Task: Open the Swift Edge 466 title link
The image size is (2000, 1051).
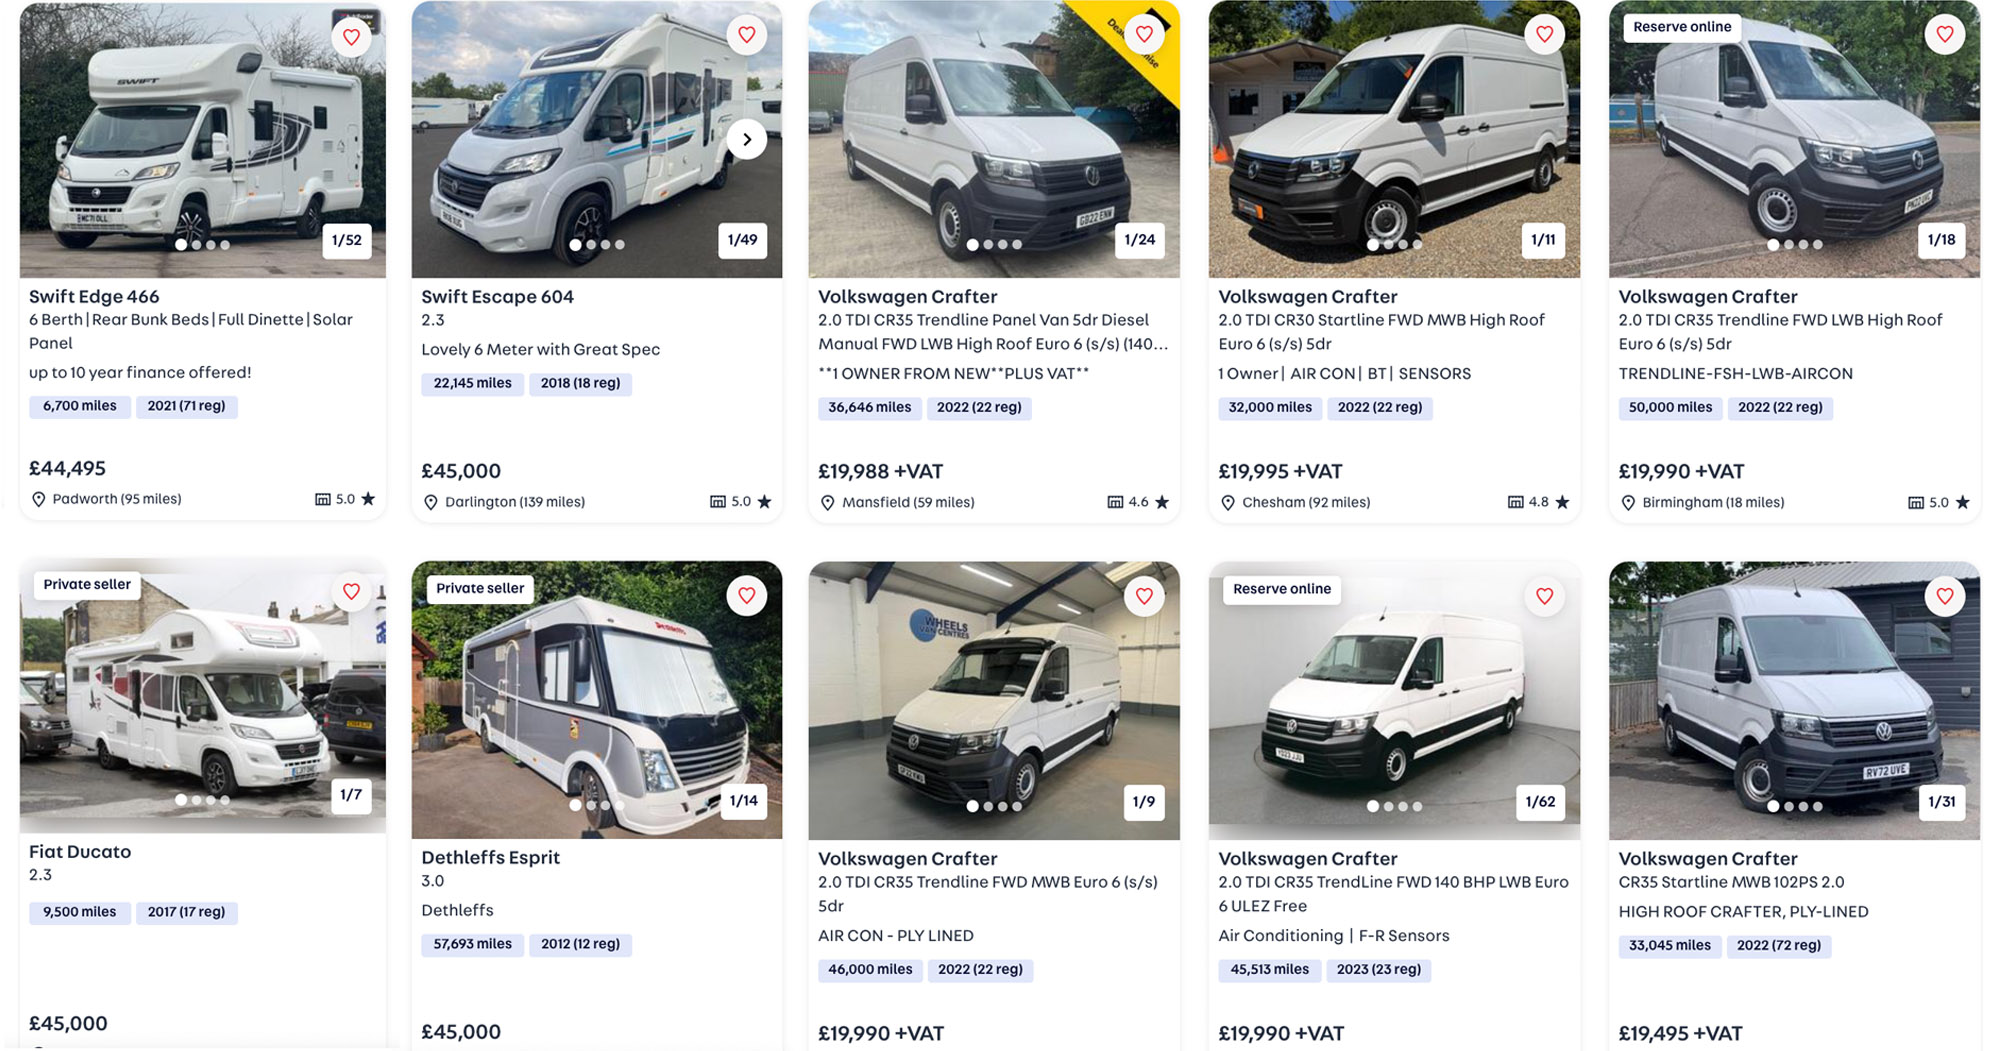Action: pyautogui.click(x=94, y=296)
